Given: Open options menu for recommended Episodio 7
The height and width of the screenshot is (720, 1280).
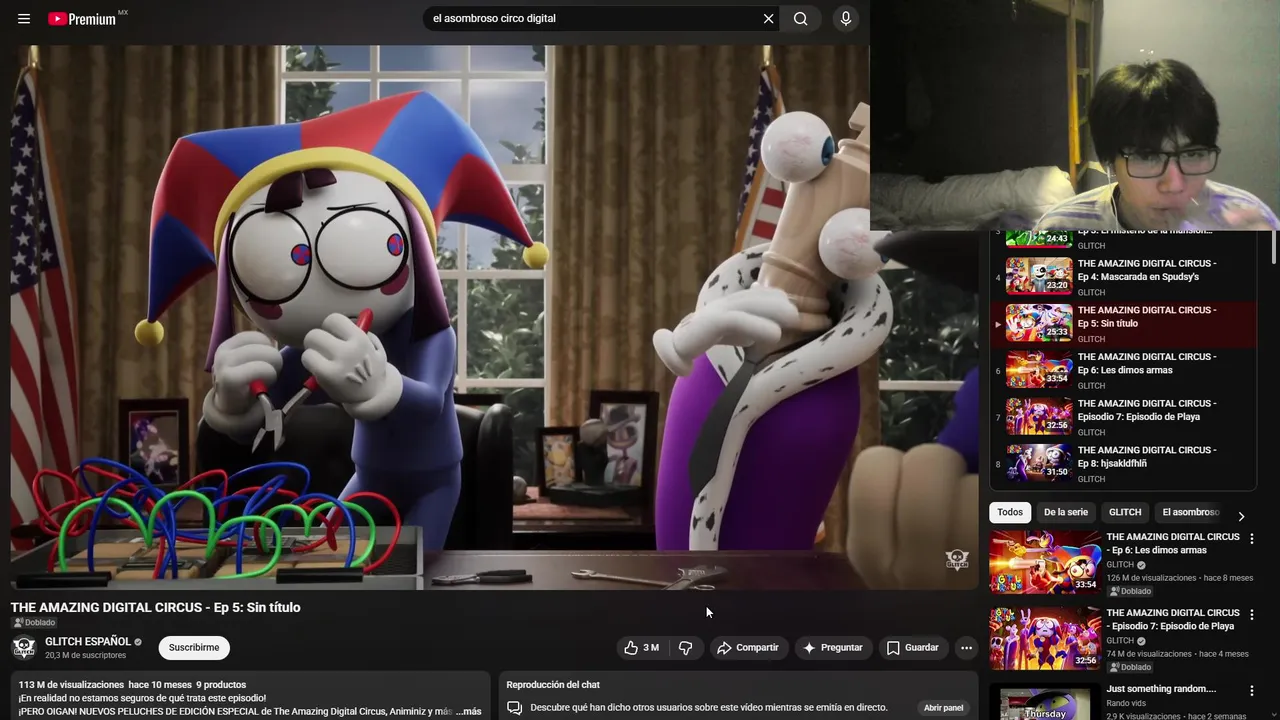Looking at the screenshot, I should [x=1251, y=615].
